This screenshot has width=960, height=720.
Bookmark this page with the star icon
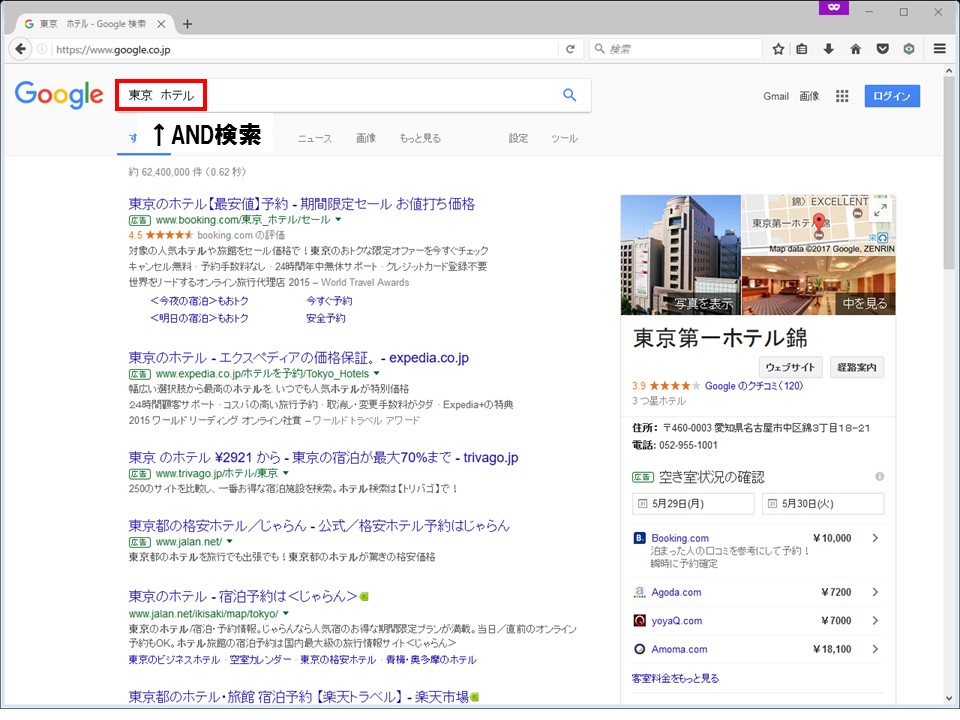coord(778,49)
